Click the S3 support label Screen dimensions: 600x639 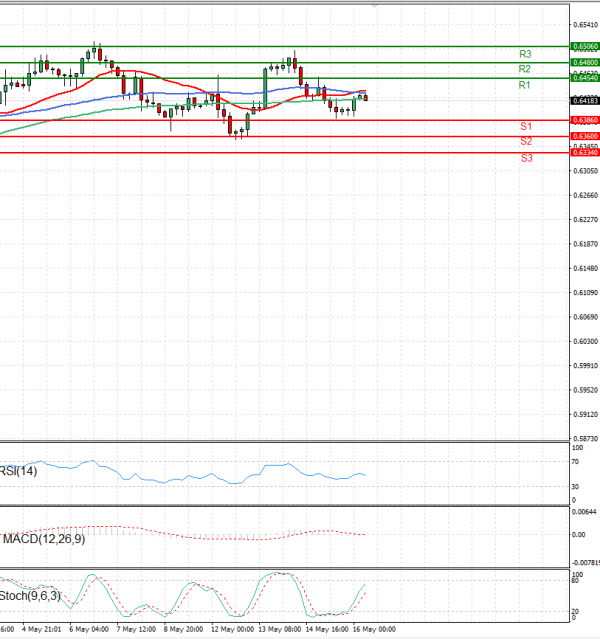525,158
